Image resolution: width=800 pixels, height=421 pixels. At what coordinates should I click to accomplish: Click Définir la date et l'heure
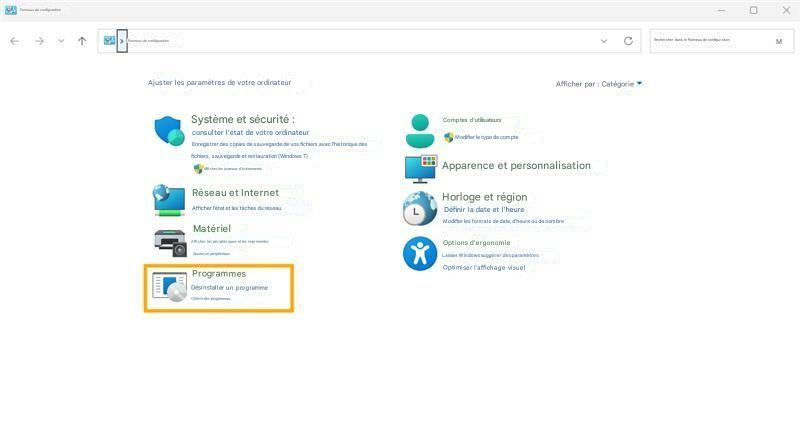pyautogui.click(x=484, y=210)
